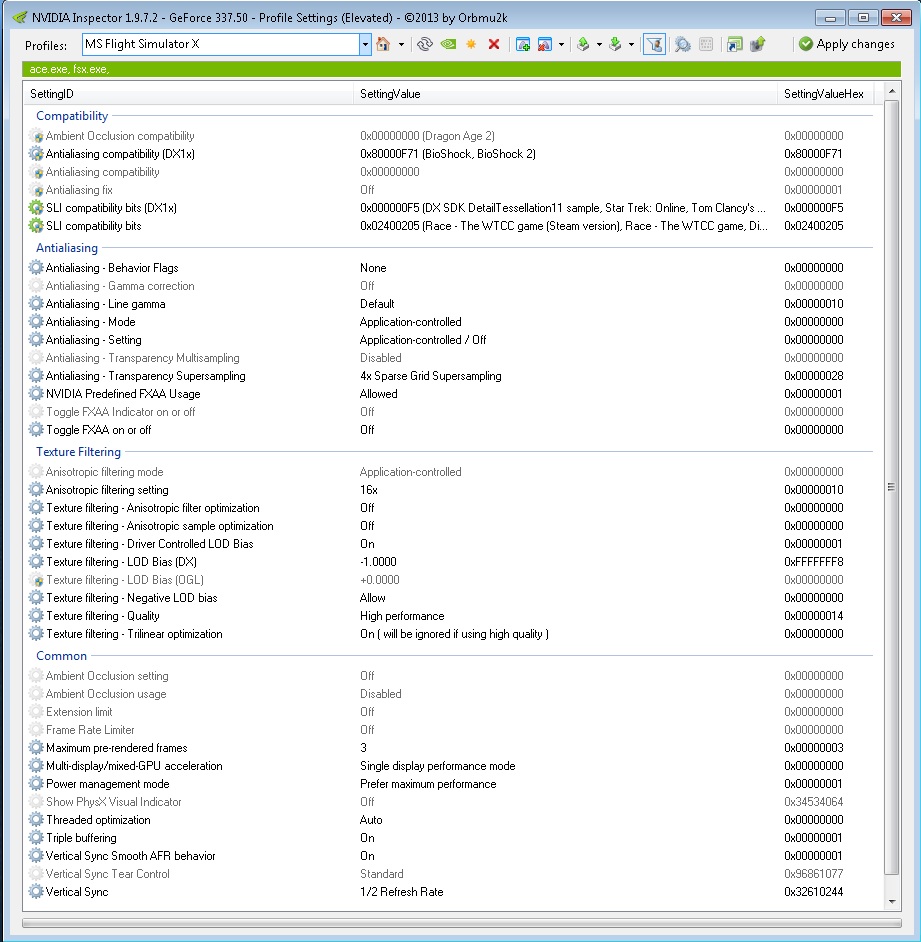This screenshot has width=921, height=942.
Task: Open the bit value editor grid icon
Action: [707, 44]
